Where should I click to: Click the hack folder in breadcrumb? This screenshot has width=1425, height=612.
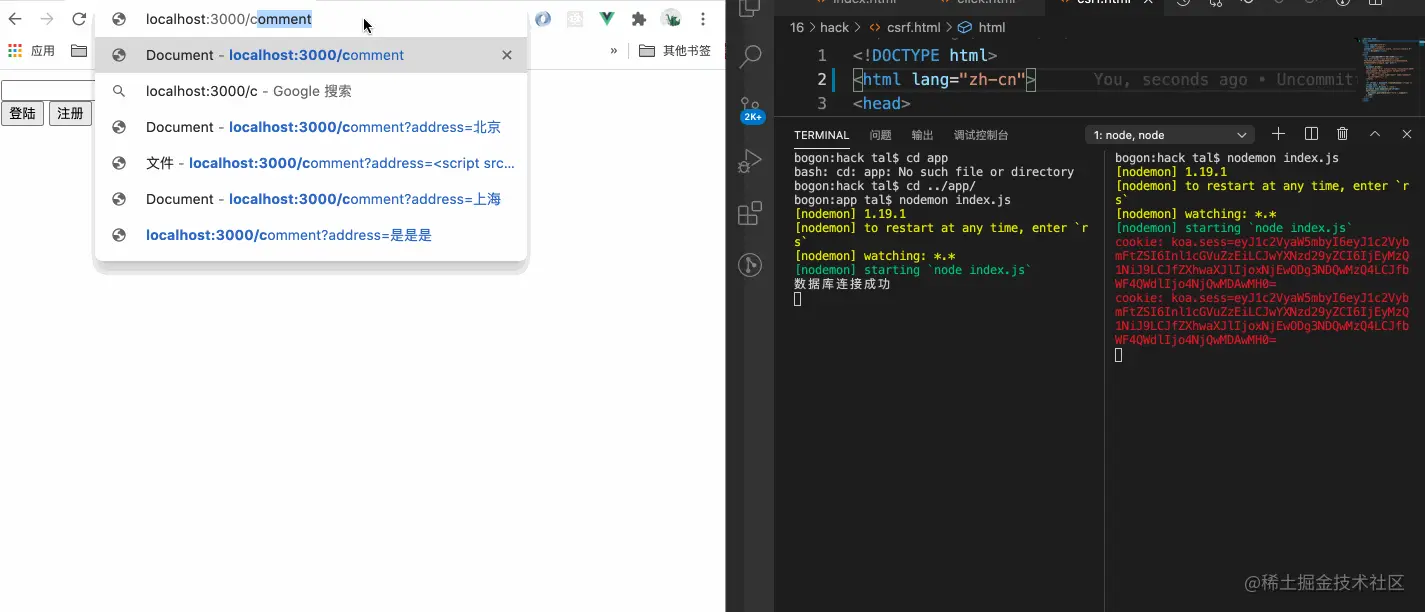834,28
